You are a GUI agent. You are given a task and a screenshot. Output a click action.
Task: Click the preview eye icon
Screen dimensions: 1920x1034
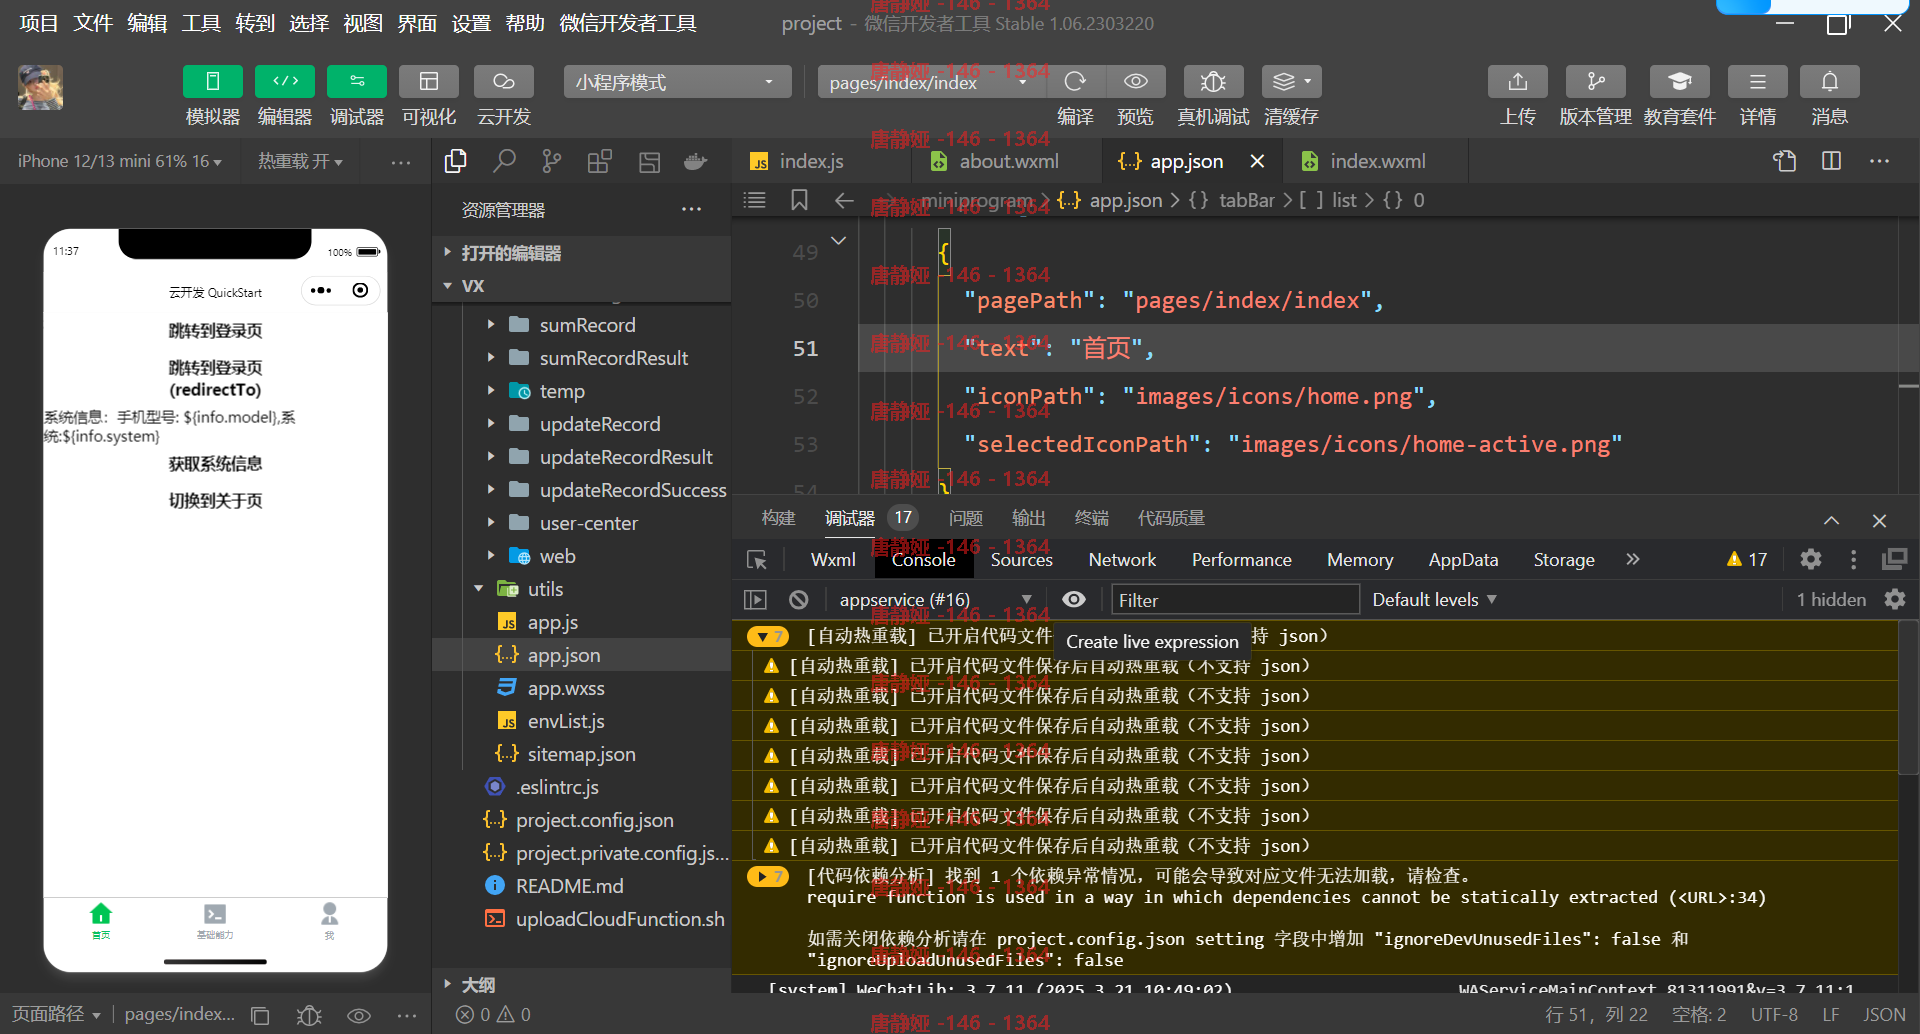click(1135, 82)
